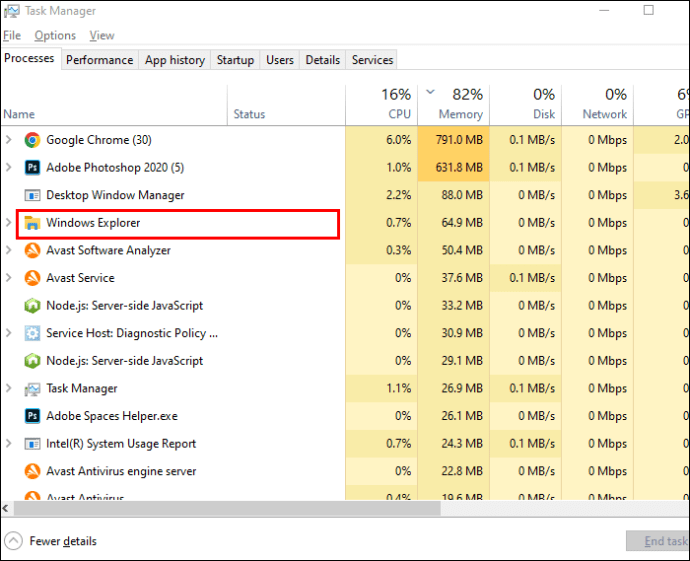Sort by the Network column header
Image resolution: width=690 pixels, height=561 pixels.
pyautogui.click(x=598, y=106)
